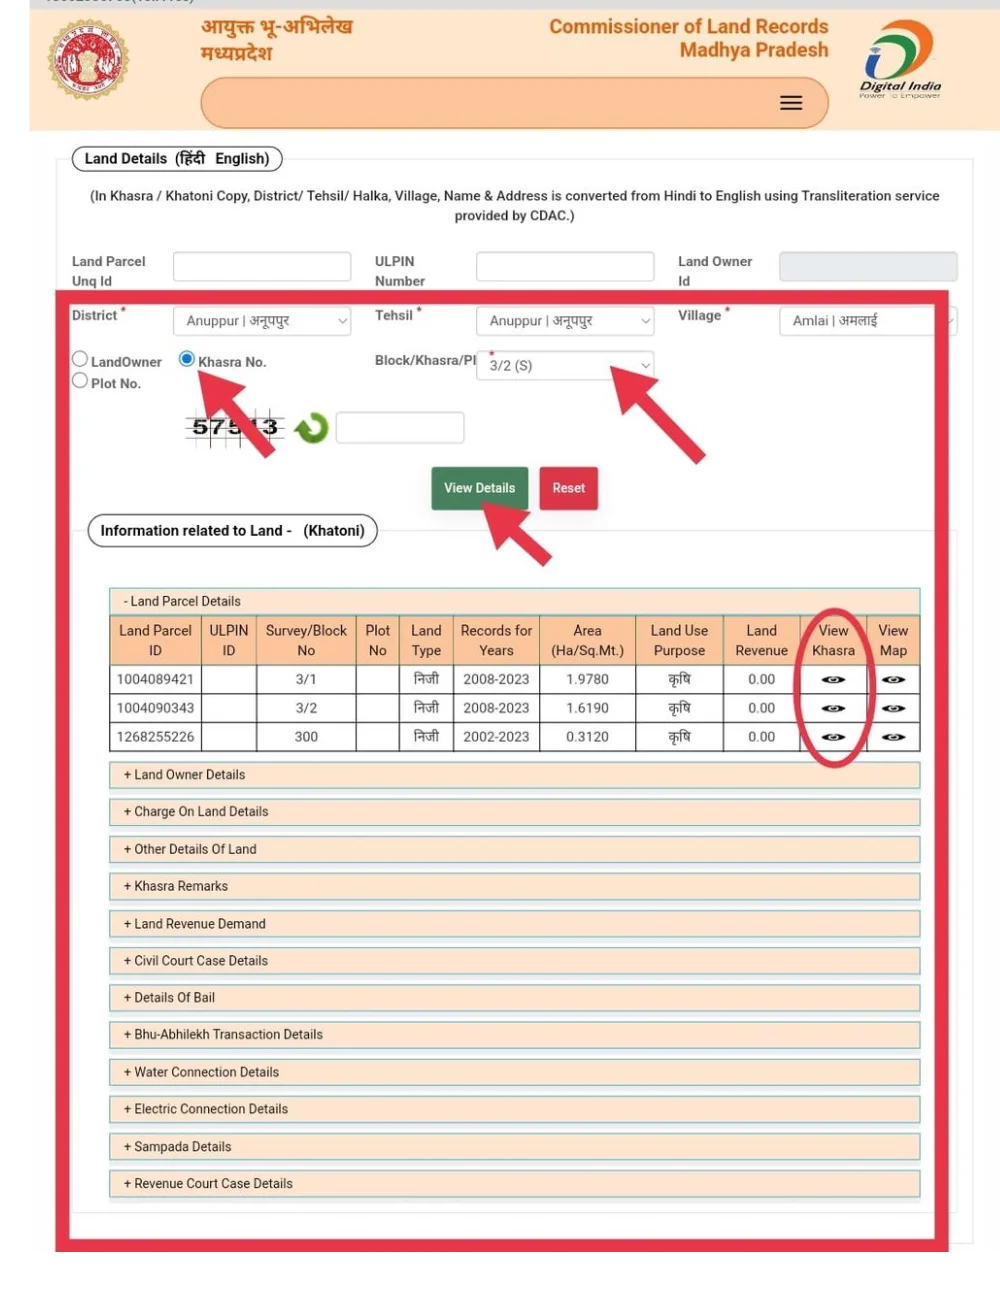Click the area value 1.9780
1000x1290 pixels.
[587, 679]
